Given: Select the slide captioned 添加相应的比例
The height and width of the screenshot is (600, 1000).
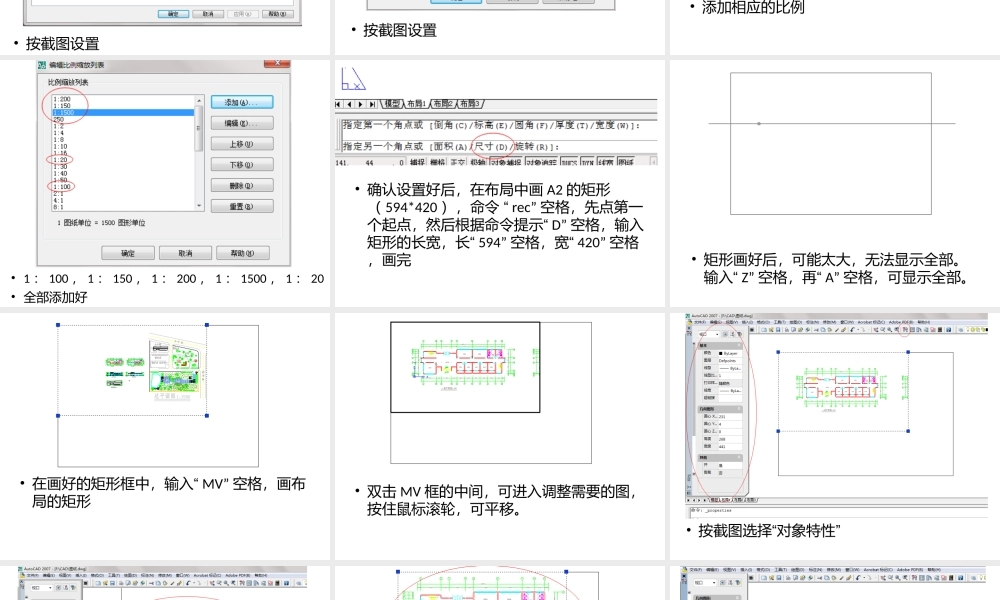Looking at the screenshot, I should pos(835,27).
